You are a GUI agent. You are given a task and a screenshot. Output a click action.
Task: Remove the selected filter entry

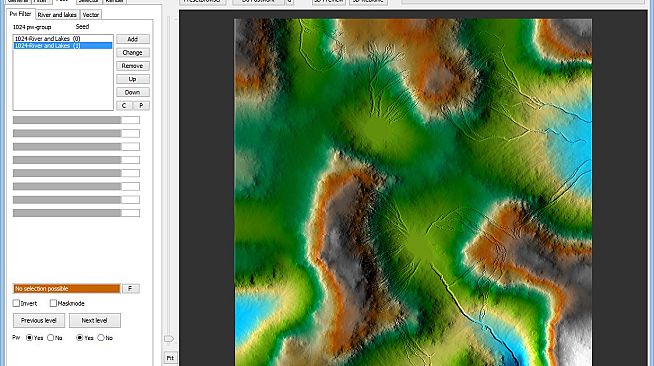(x=133, y=66)
